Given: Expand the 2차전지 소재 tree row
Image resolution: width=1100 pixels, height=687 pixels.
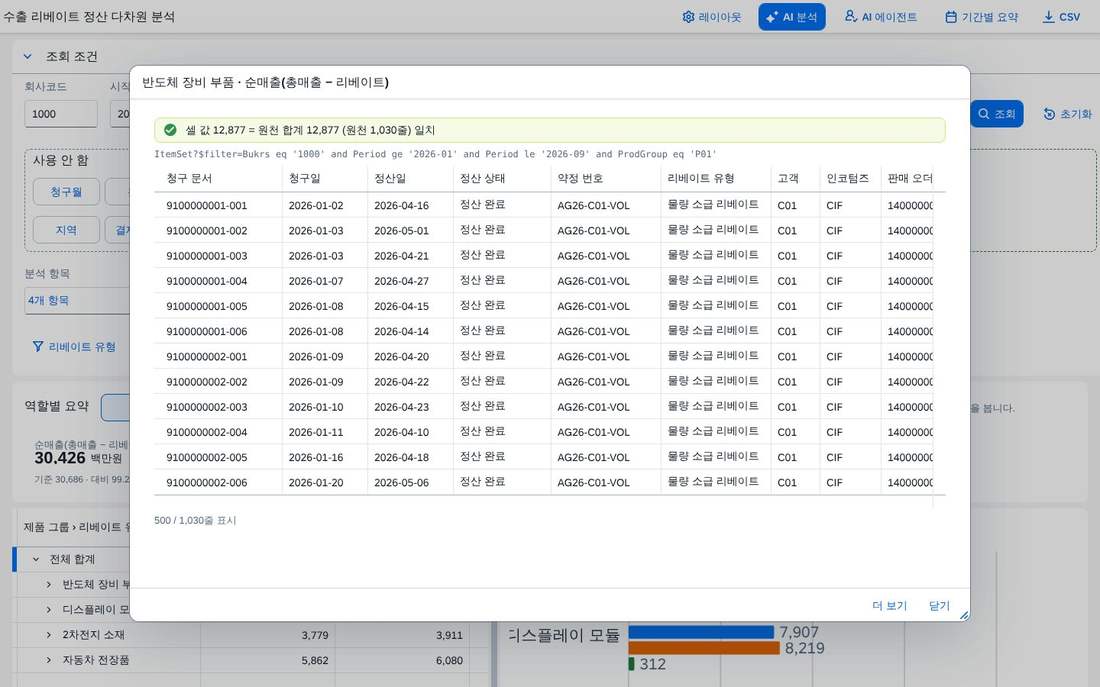Looking at the screenshot, I should [x=48, y=635].
